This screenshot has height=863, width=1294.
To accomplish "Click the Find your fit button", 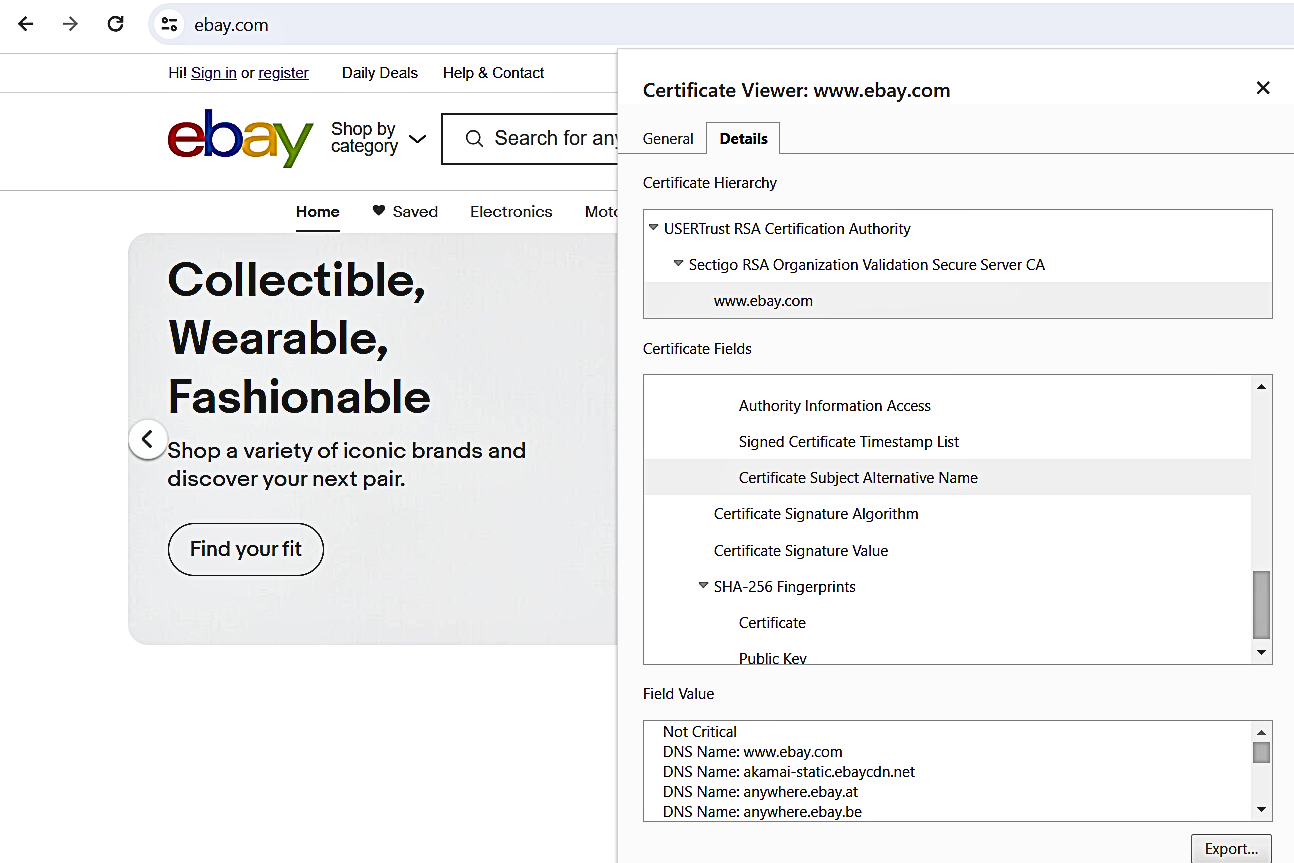I will point(245,549).
